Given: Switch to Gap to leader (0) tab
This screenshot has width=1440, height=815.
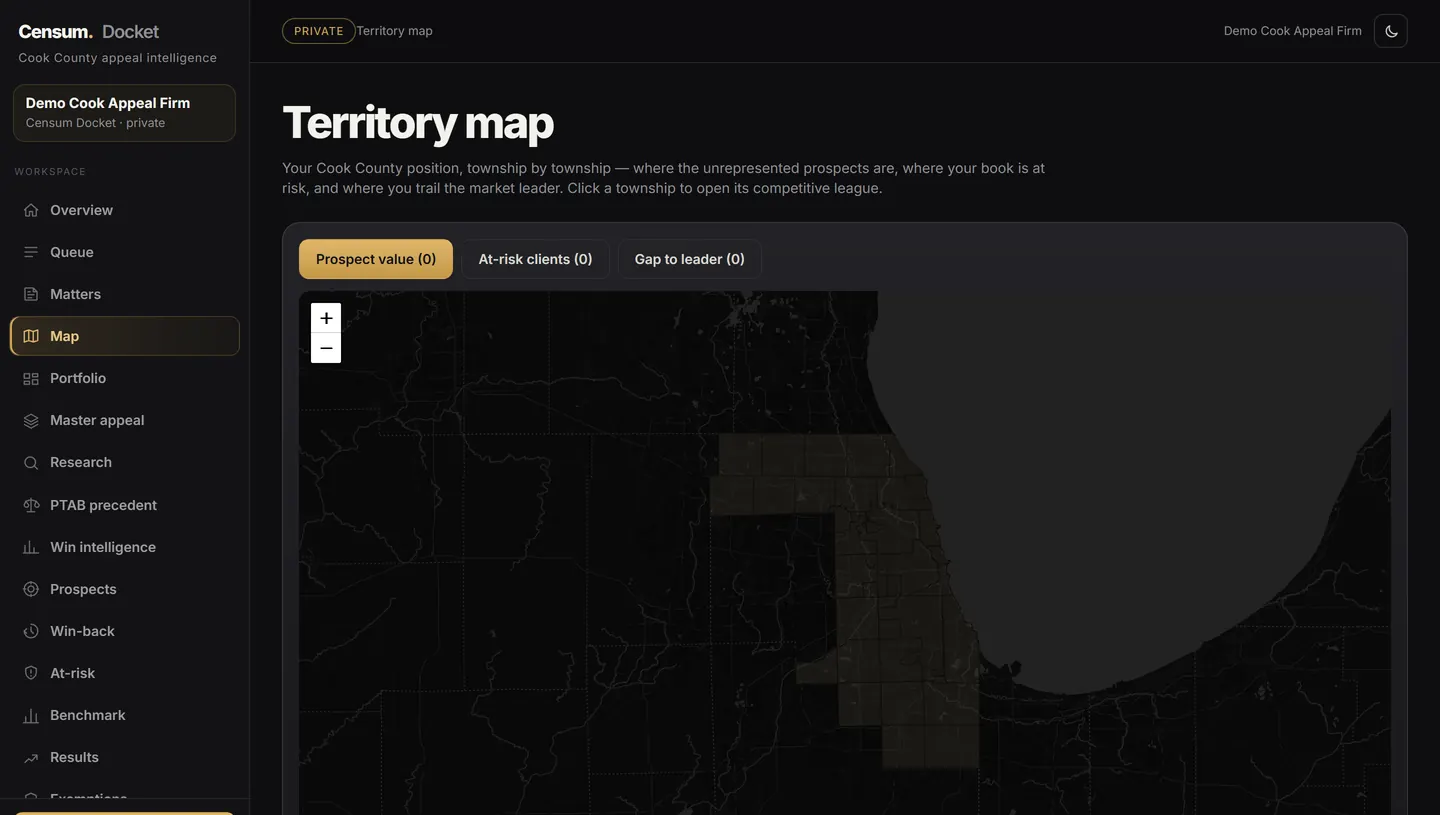Looking at the screenshot, I should pyautogui.click(x=690, y=259).
